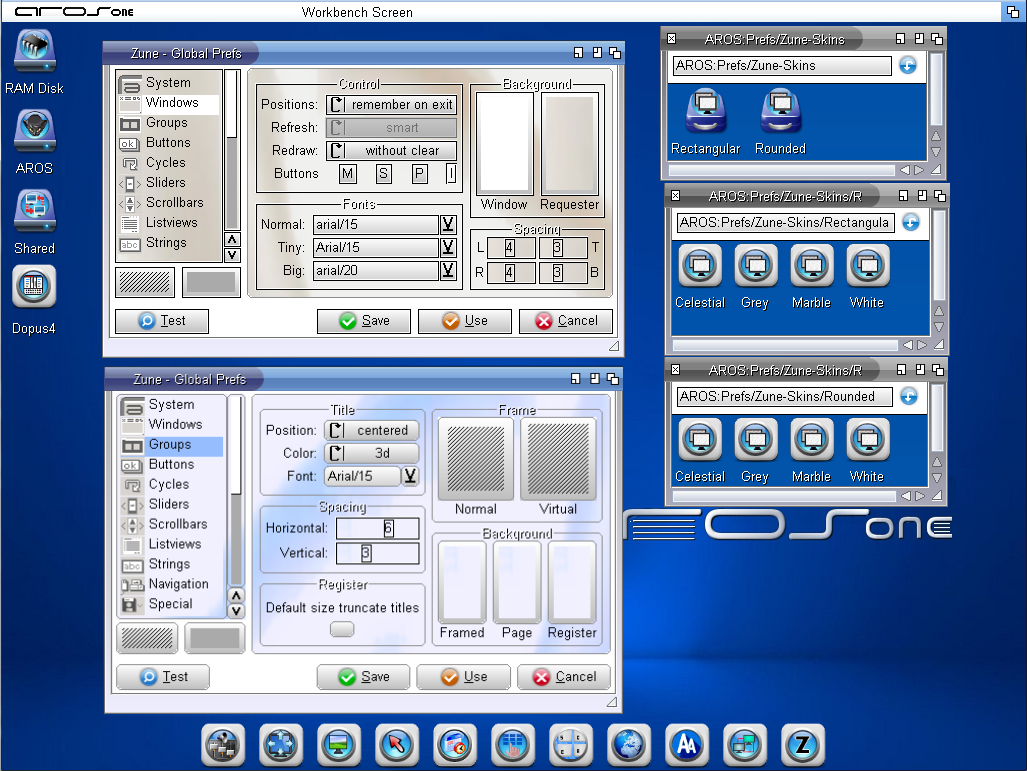1027x771 pixels.
Task: Toggle the M window button option
Action: coord(347,174)
